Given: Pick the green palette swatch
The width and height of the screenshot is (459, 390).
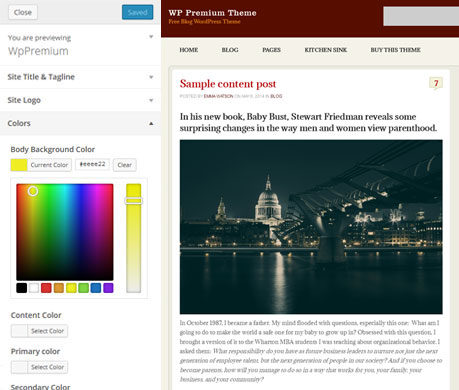Looking at the screenshot, I should [x=83, y=288].
